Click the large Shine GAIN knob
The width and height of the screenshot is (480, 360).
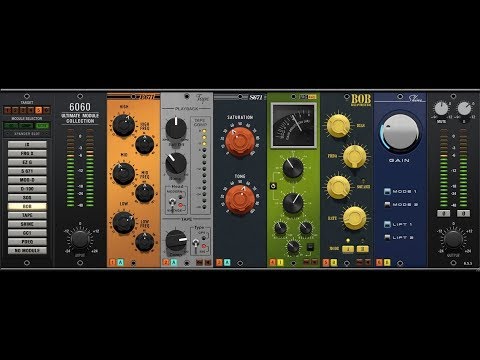point(400,132)
